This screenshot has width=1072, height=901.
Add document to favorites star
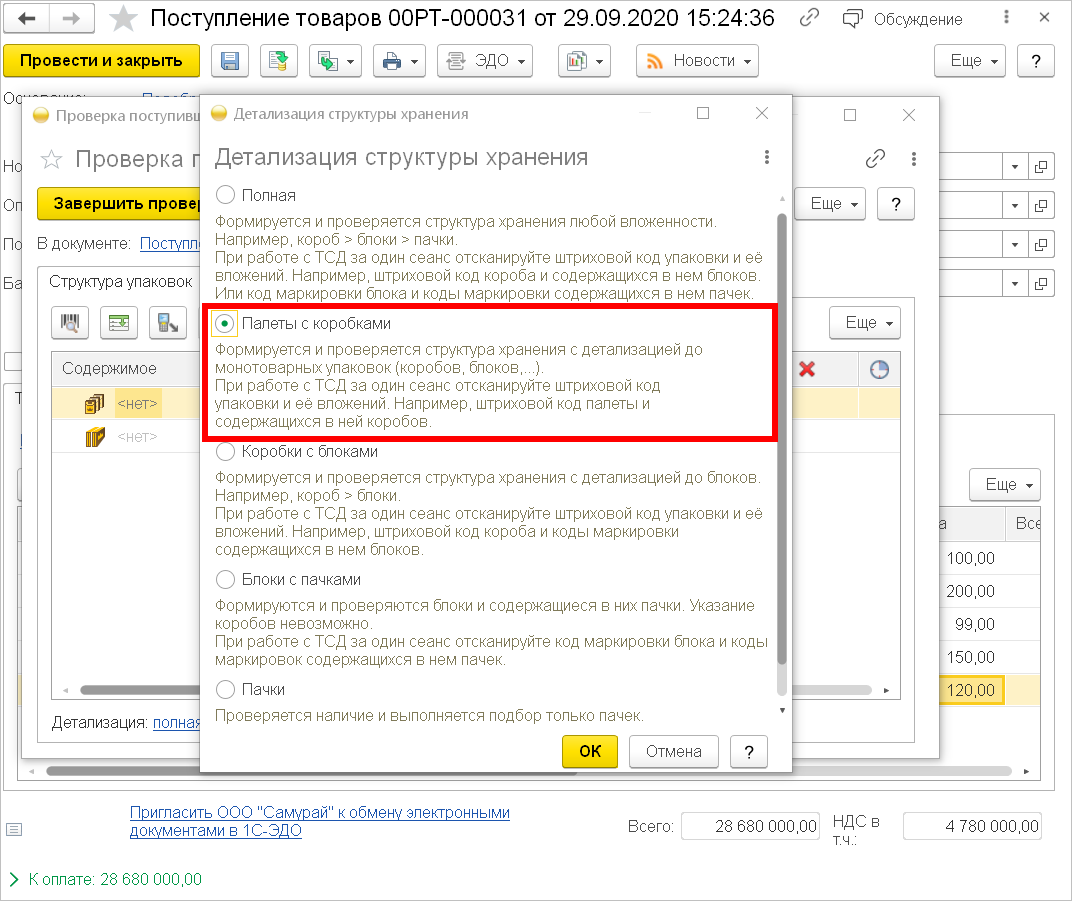click(123, 18)
